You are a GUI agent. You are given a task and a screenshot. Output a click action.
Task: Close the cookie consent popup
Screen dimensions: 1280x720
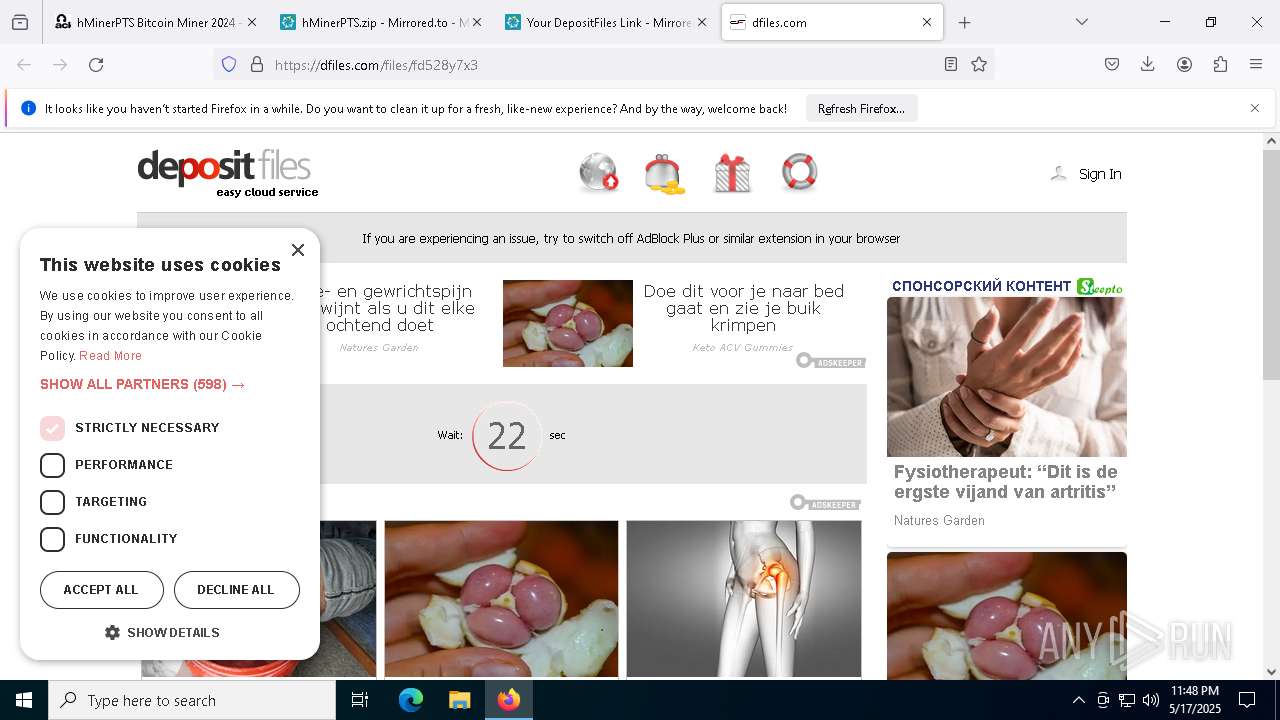click(x=298, y=250)
